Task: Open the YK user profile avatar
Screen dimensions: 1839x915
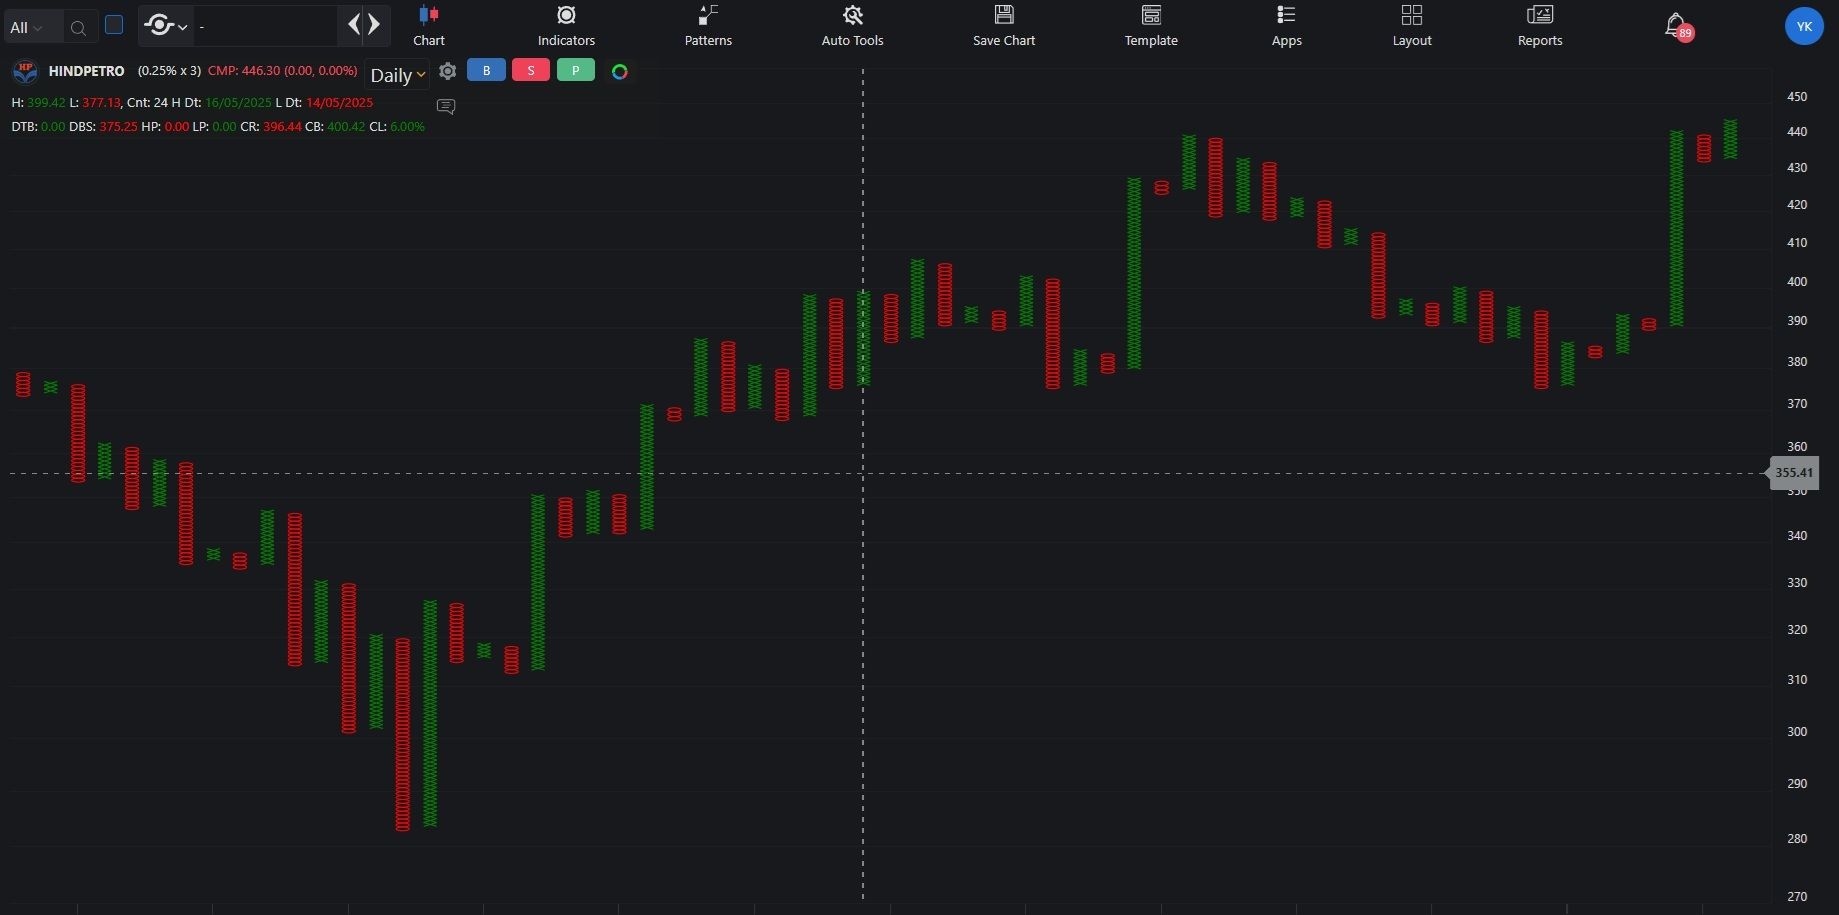Action: click(1804, 26)
